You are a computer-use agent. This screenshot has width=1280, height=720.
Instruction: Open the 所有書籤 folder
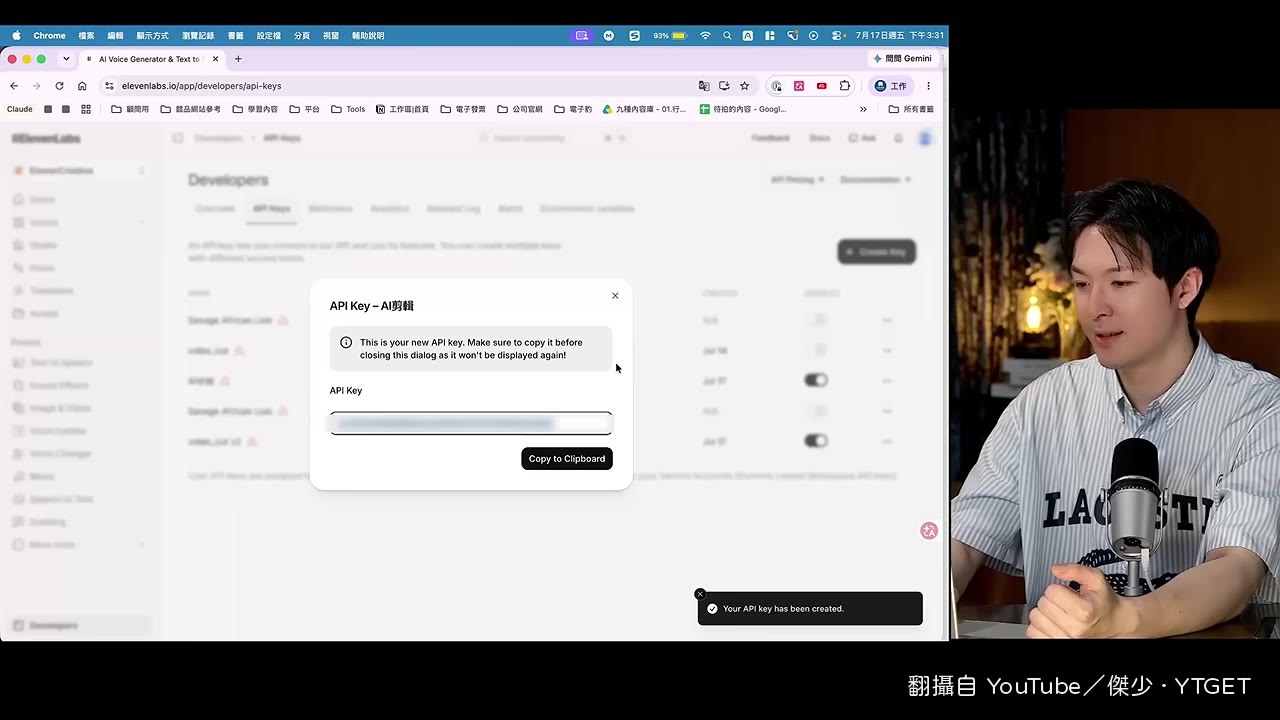[x=911, y=109]
